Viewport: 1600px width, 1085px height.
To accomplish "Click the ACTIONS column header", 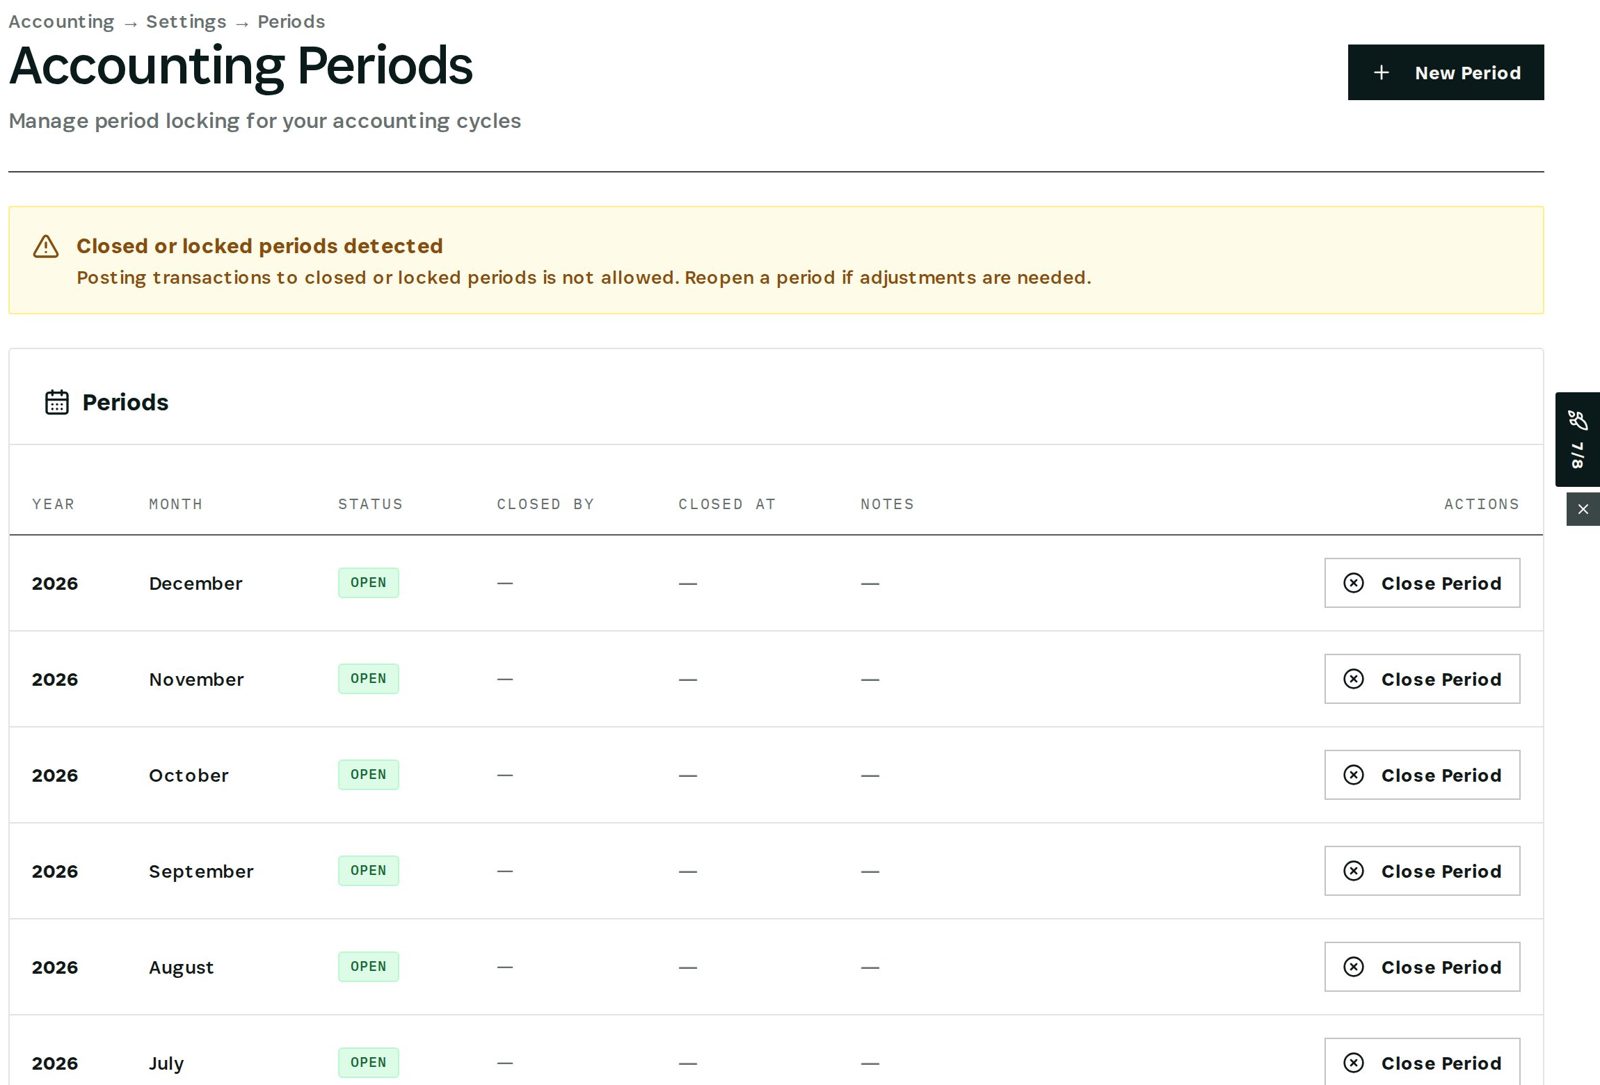I will [x=1482, y=504].
